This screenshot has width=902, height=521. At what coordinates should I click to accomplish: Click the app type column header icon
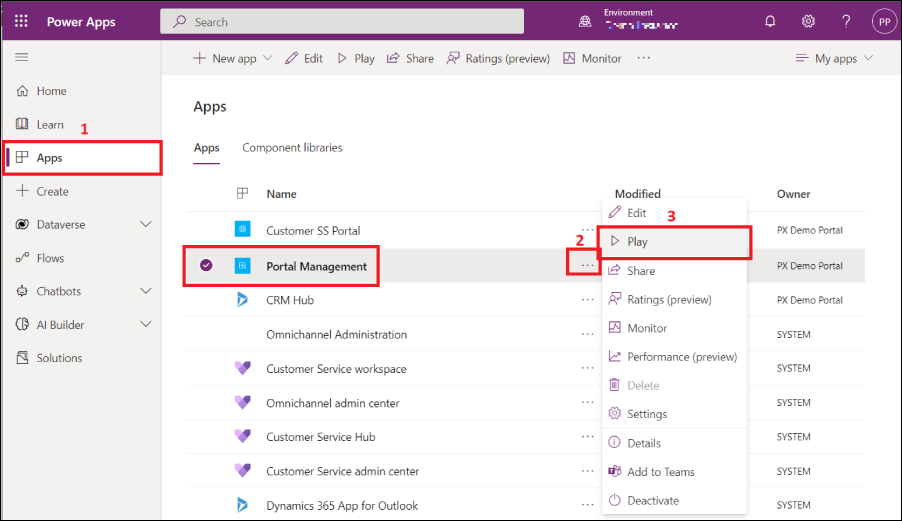pos(242,193)
